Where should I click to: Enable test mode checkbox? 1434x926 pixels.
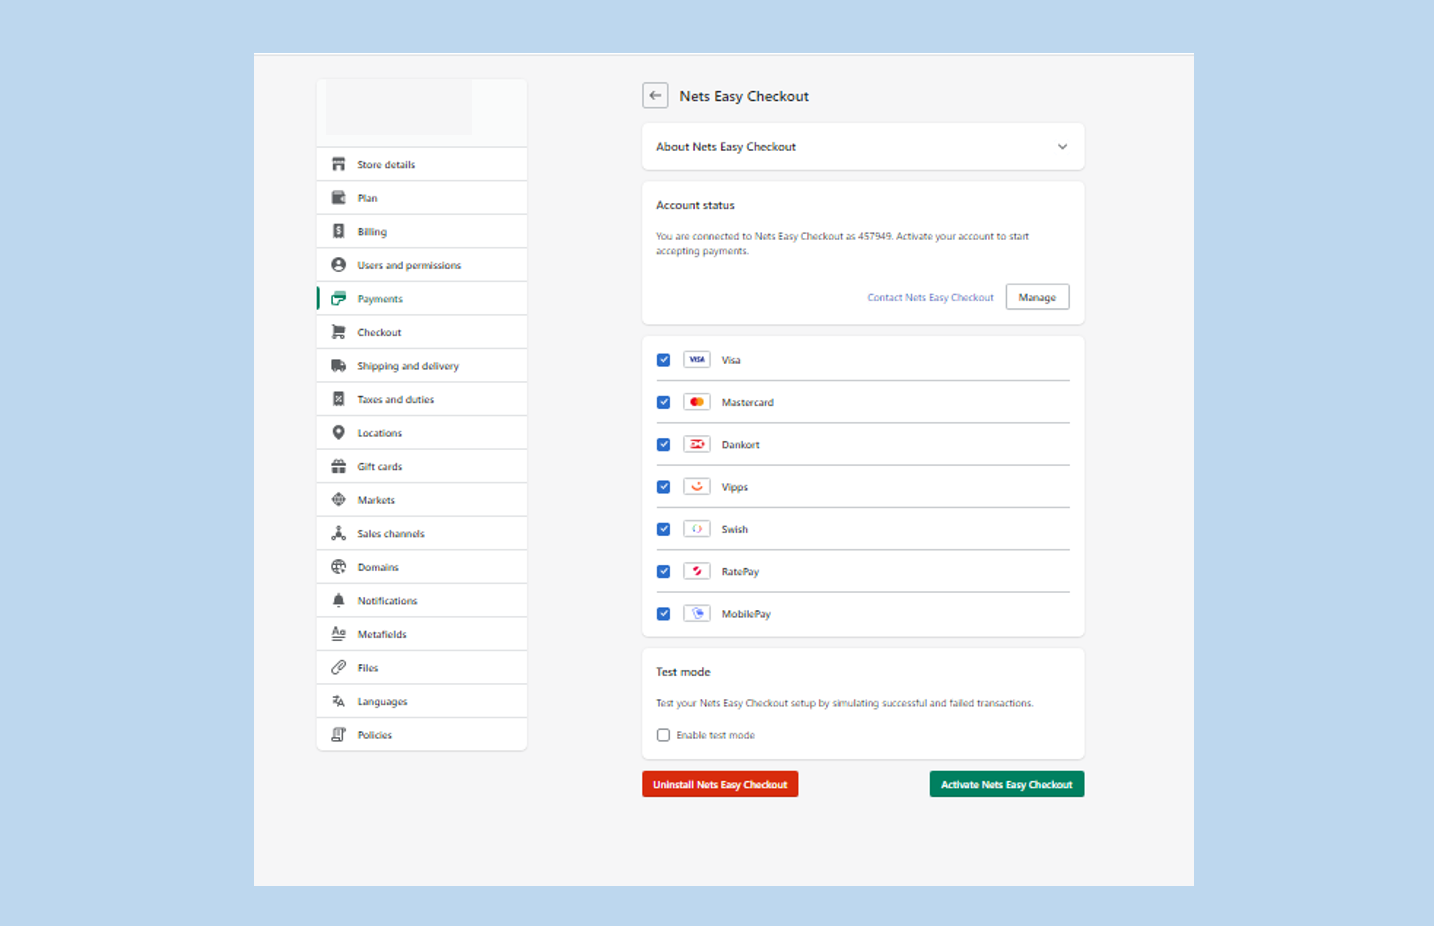[663, 735]
